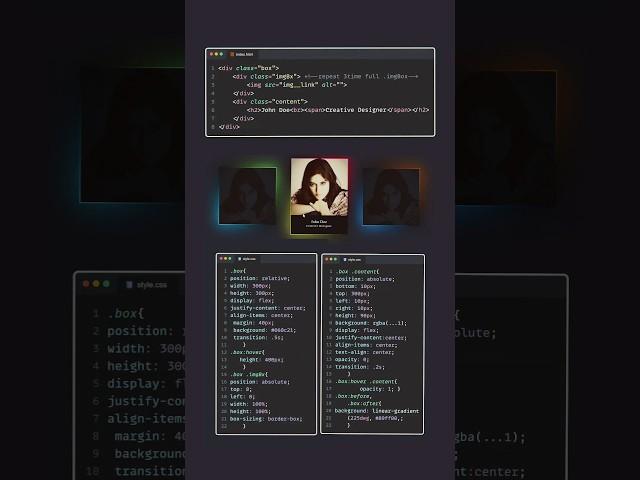The image size is (640, 480).
Task: Click the background: #060c21; line
Action: coord(264,330)
